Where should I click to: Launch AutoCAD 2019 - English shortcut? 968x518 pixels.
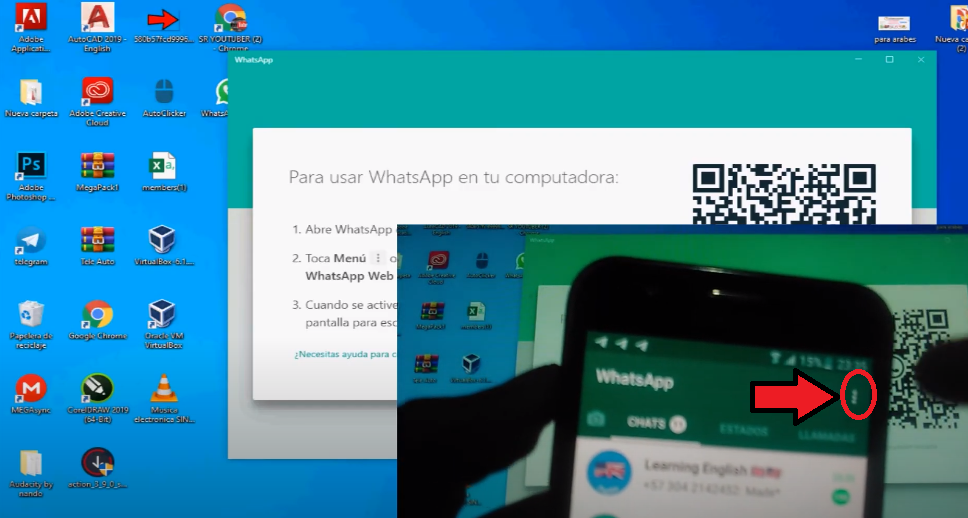(97, 28)
